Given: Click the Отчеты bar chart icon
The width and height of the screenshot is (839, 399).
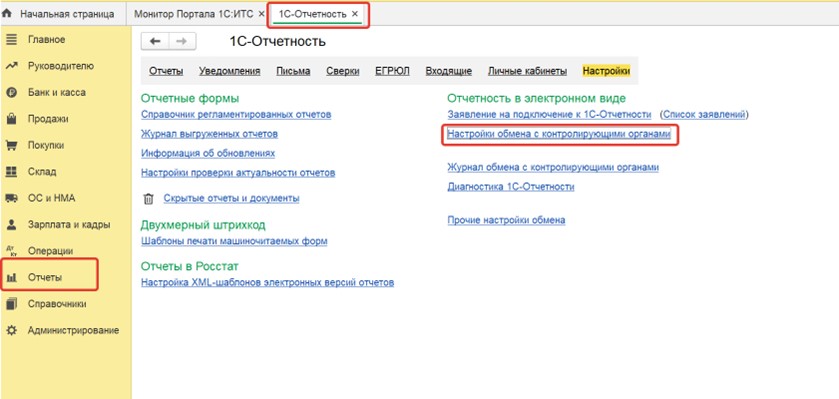Looking at the screenshot, I should 11,278.
